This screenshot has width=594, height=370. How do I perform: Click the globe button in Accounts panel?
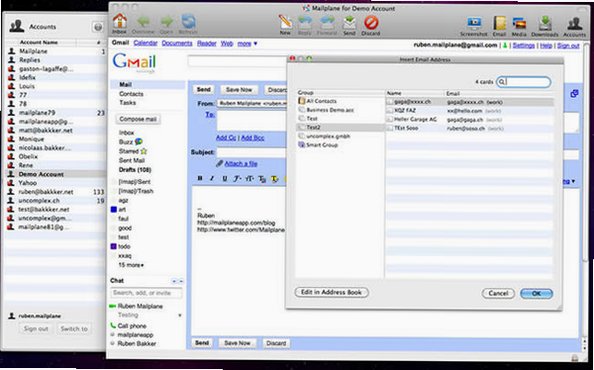[x=98, y=27]
